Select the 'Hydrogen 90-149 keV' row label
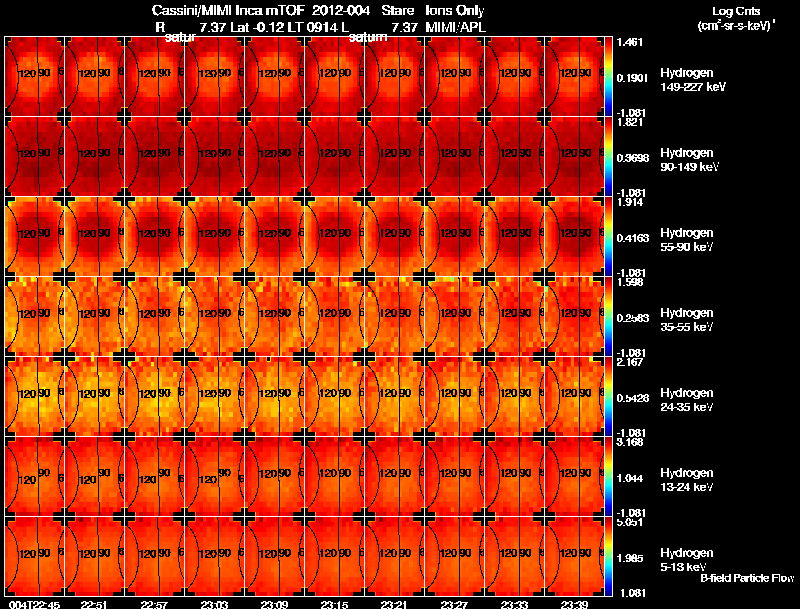 pyautogui.click(x=690, y=160)
